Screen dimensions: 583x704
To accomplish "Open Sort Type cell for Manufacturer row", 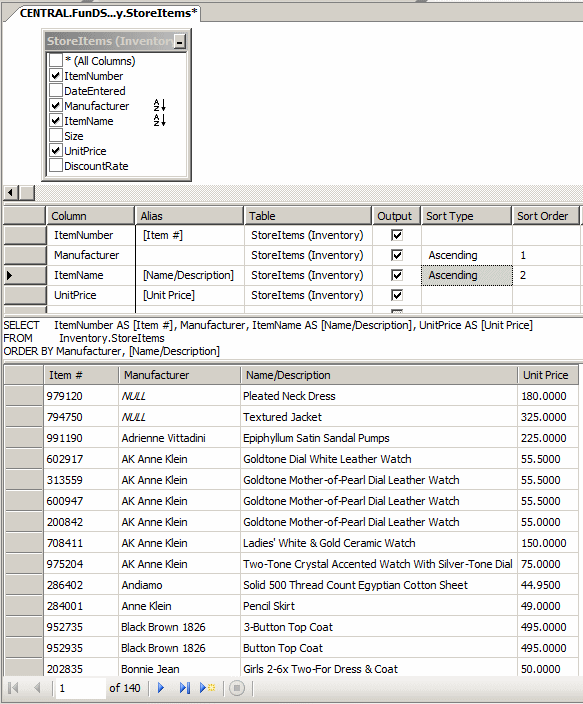I will pyautogui.click(x=467, y=255).
